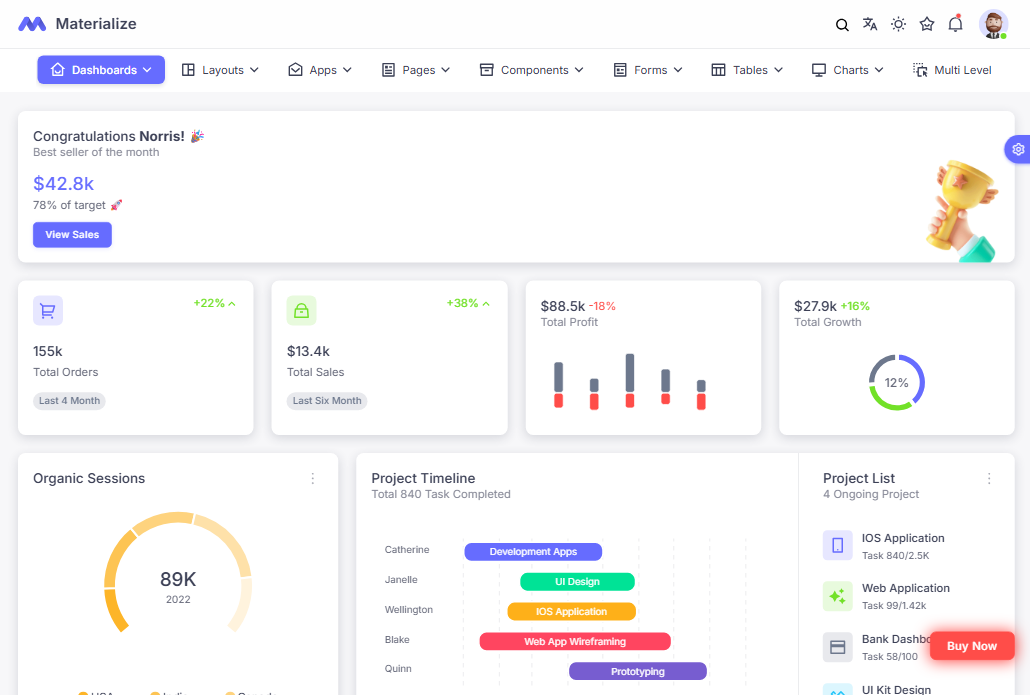The height and width of the screenshot is (695, 1030).
Task: Click the Web Application project title
Action: click(x=906, y=588)
